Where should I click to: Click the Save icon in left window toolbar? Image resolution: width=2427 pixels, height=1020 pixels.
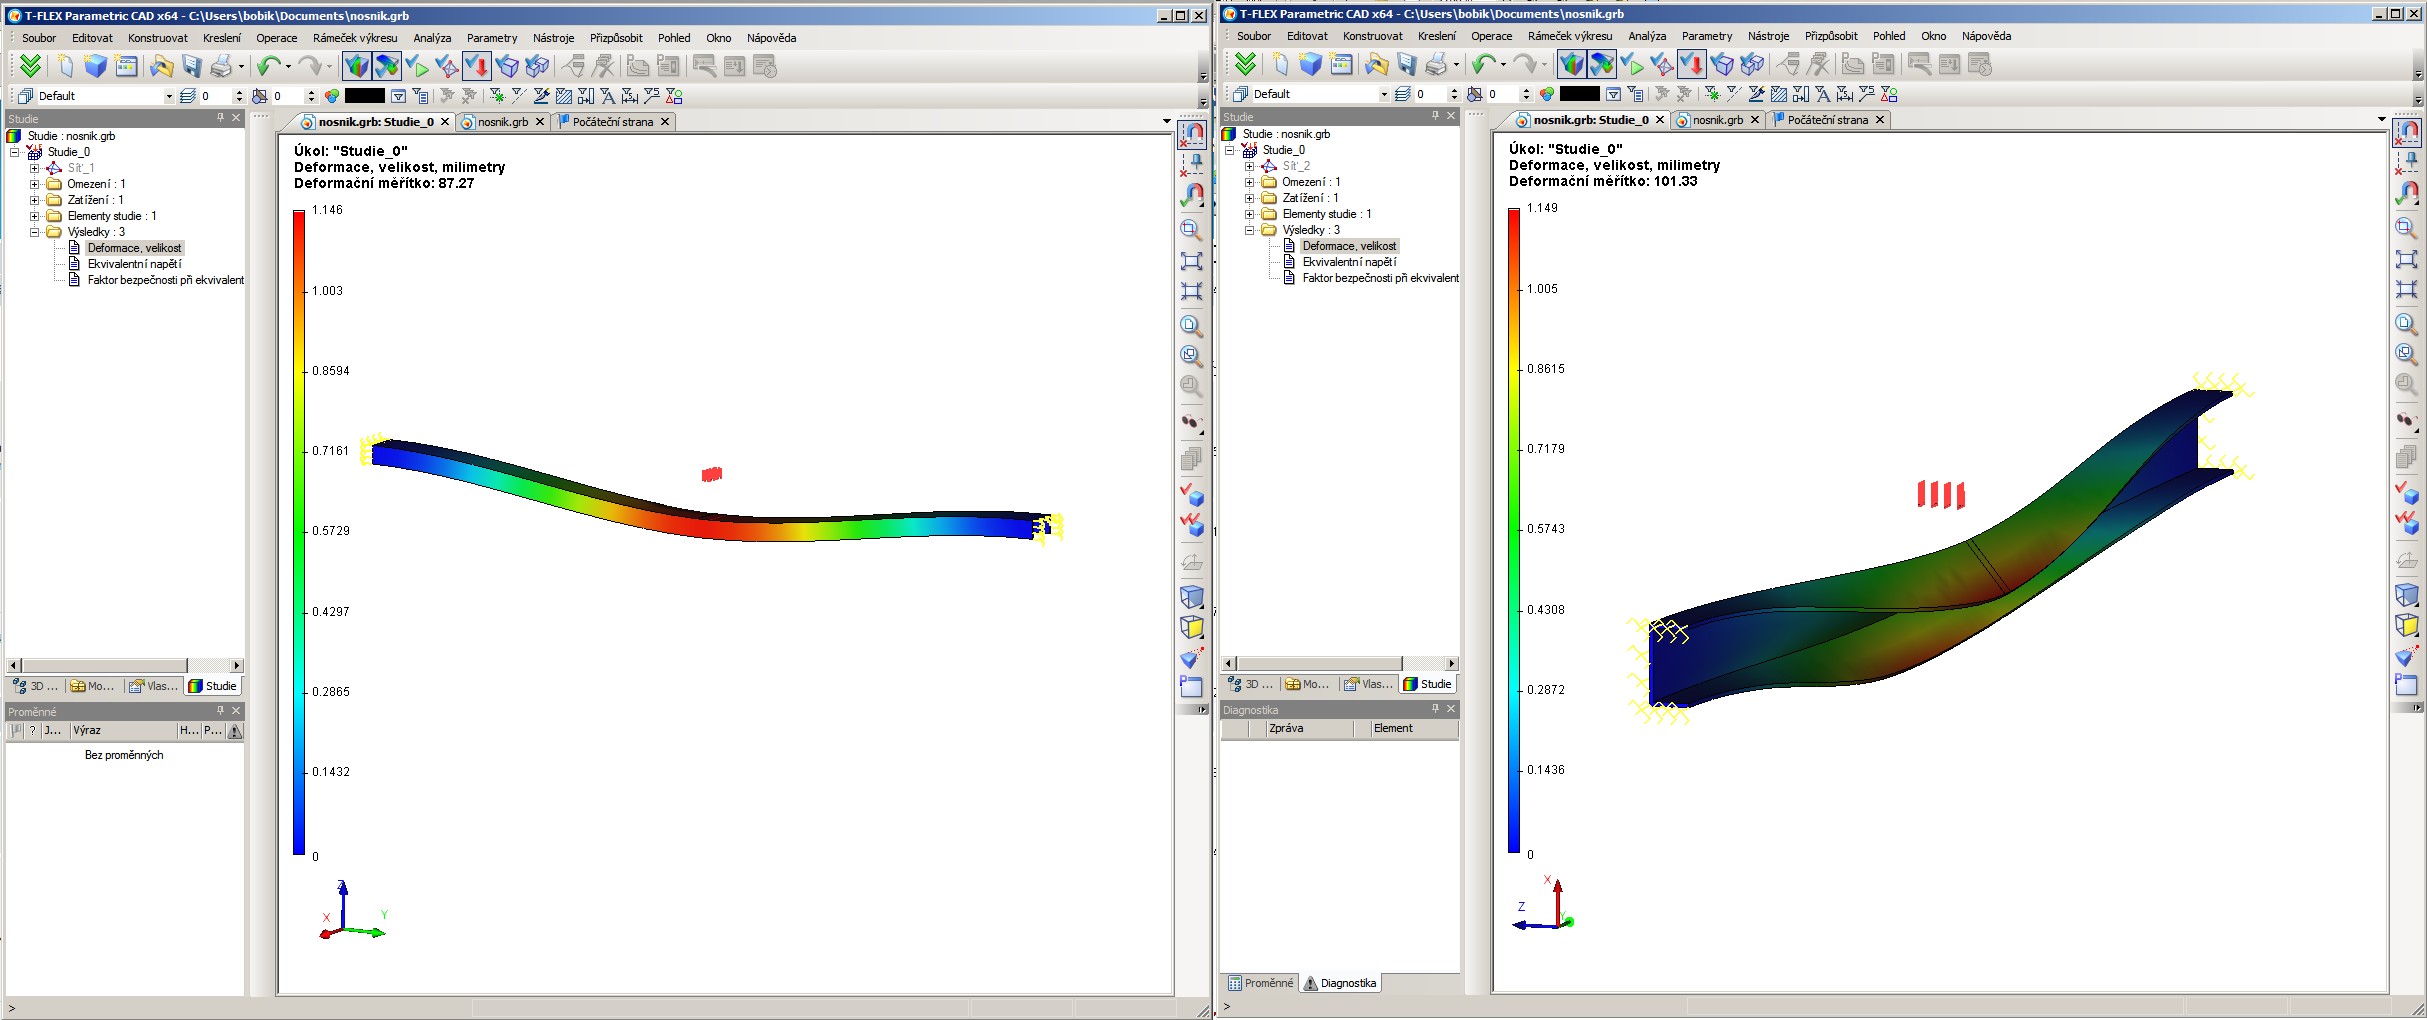191,67
